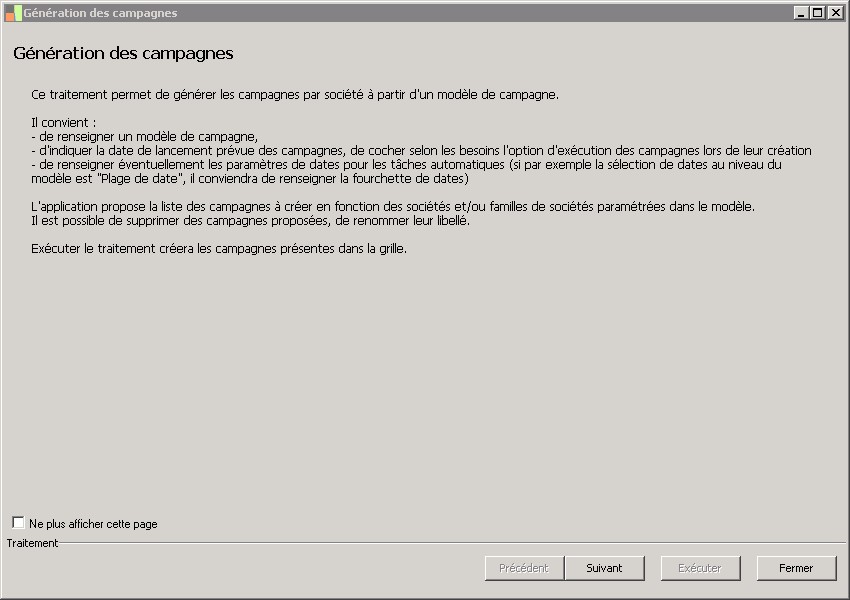Screen dimensions: 850x600
Task: Click the 'Il convient :' line
Action: (x=64, y=123)
